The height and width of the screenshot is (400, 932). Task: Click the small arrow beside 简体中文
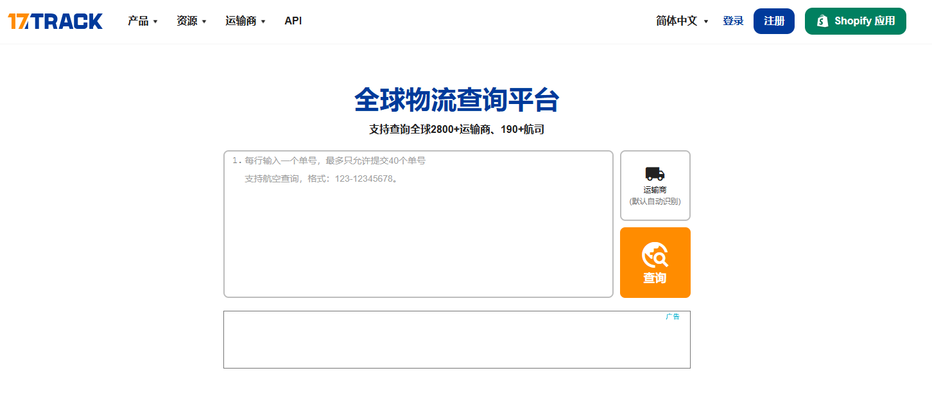coord(706,22)
